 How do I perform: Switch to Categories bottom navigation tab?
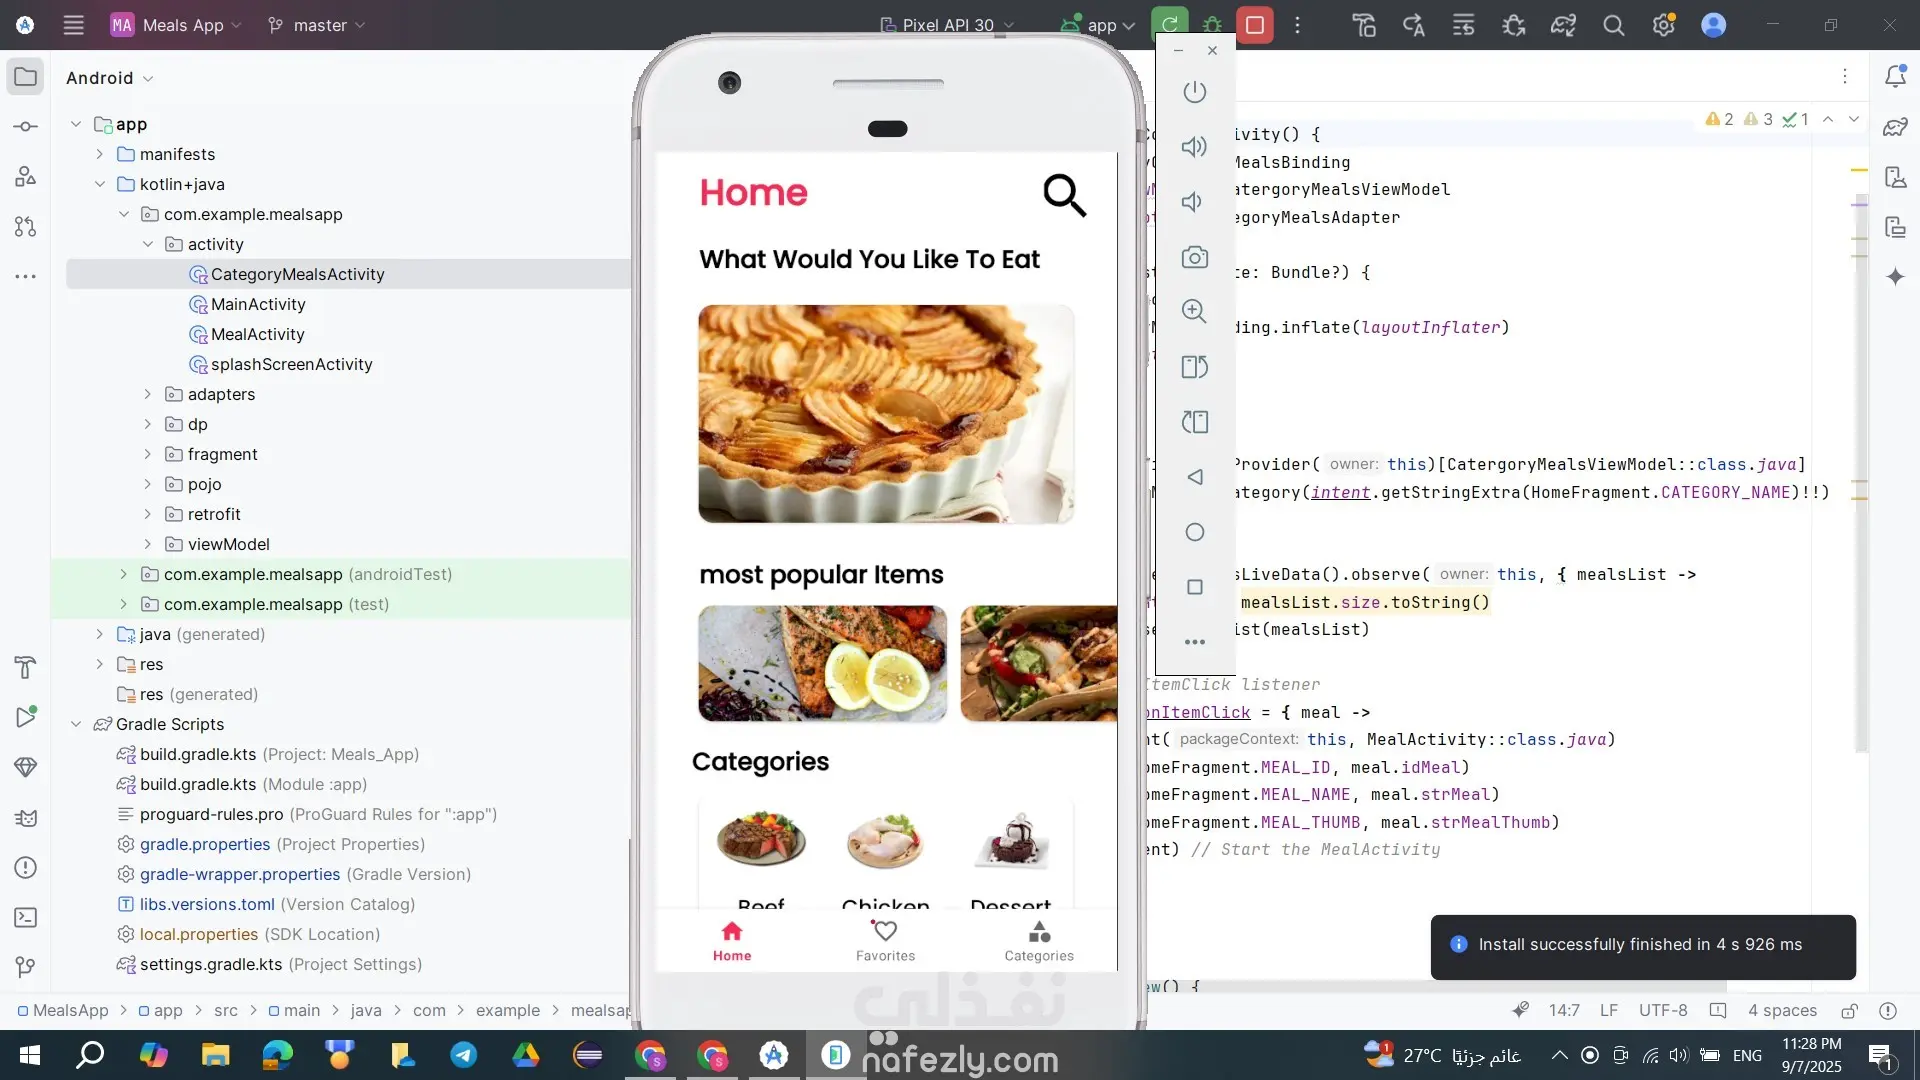(1039, 941)
